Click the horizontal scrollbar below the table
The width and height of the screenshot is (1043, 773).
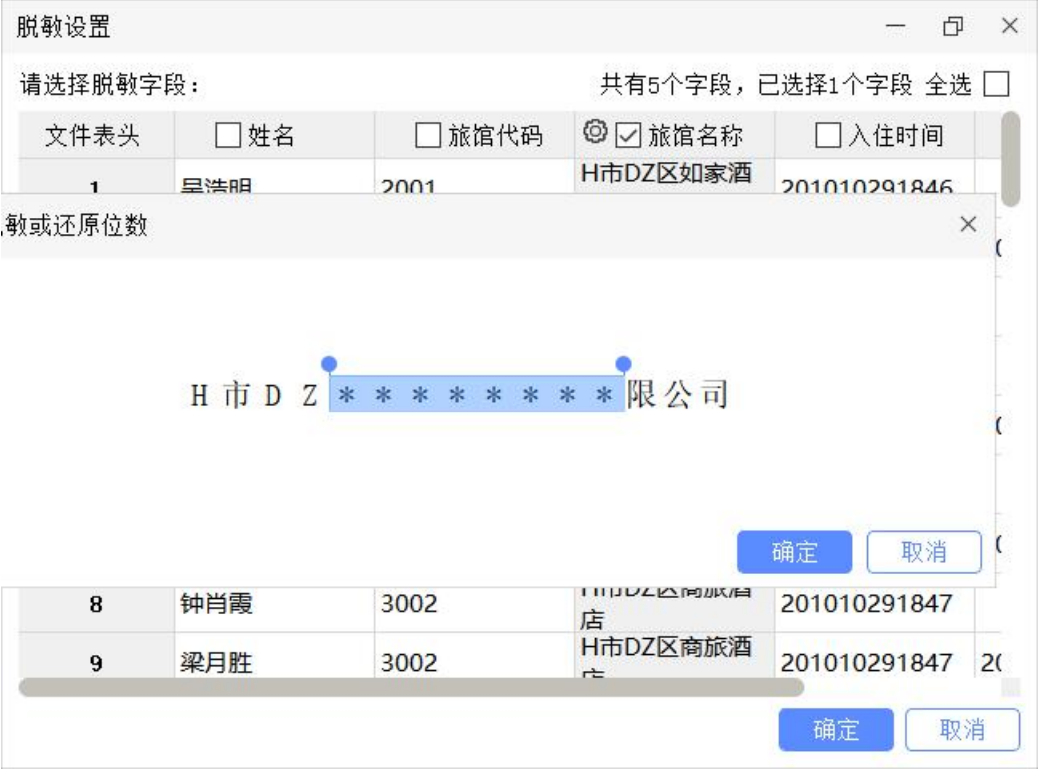(410, 688)
